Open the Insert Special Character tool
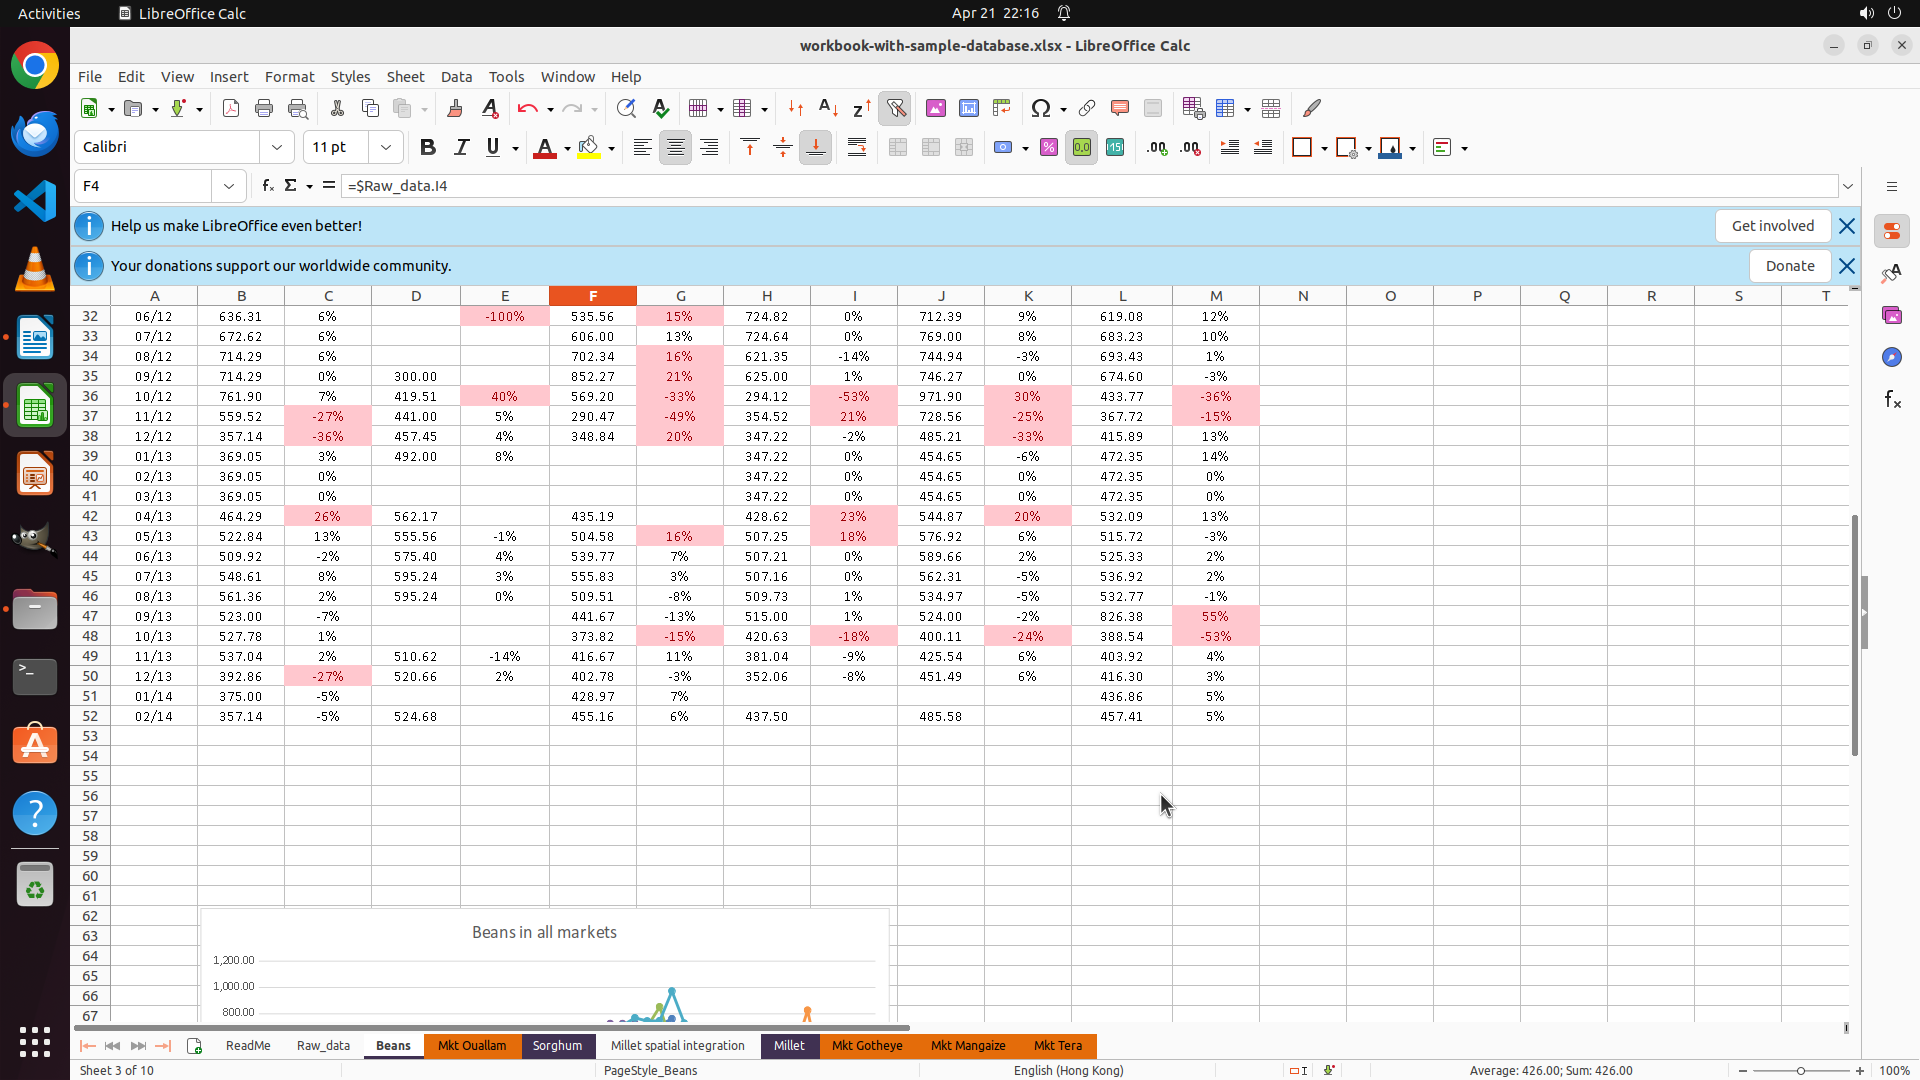Screen dimensions: 1920x1080 (1041, 109)
